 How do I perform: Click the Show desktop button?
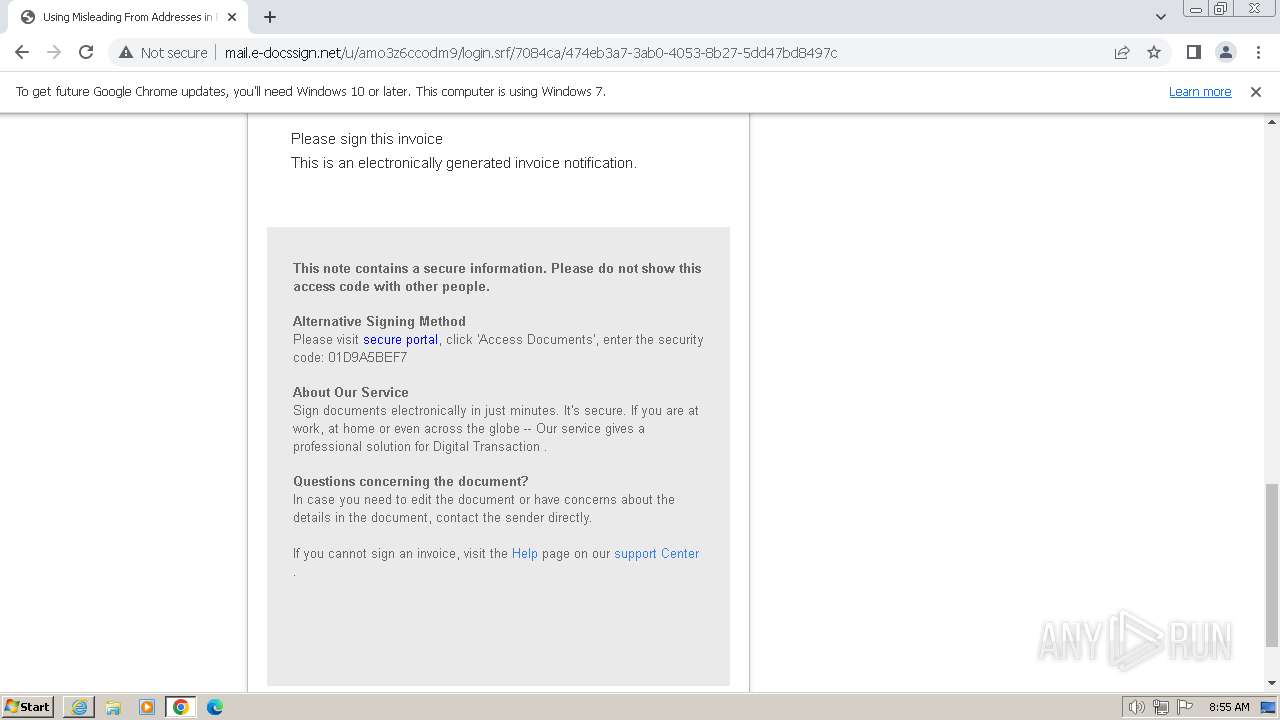pyautogui.click(x=1269, y=707)
